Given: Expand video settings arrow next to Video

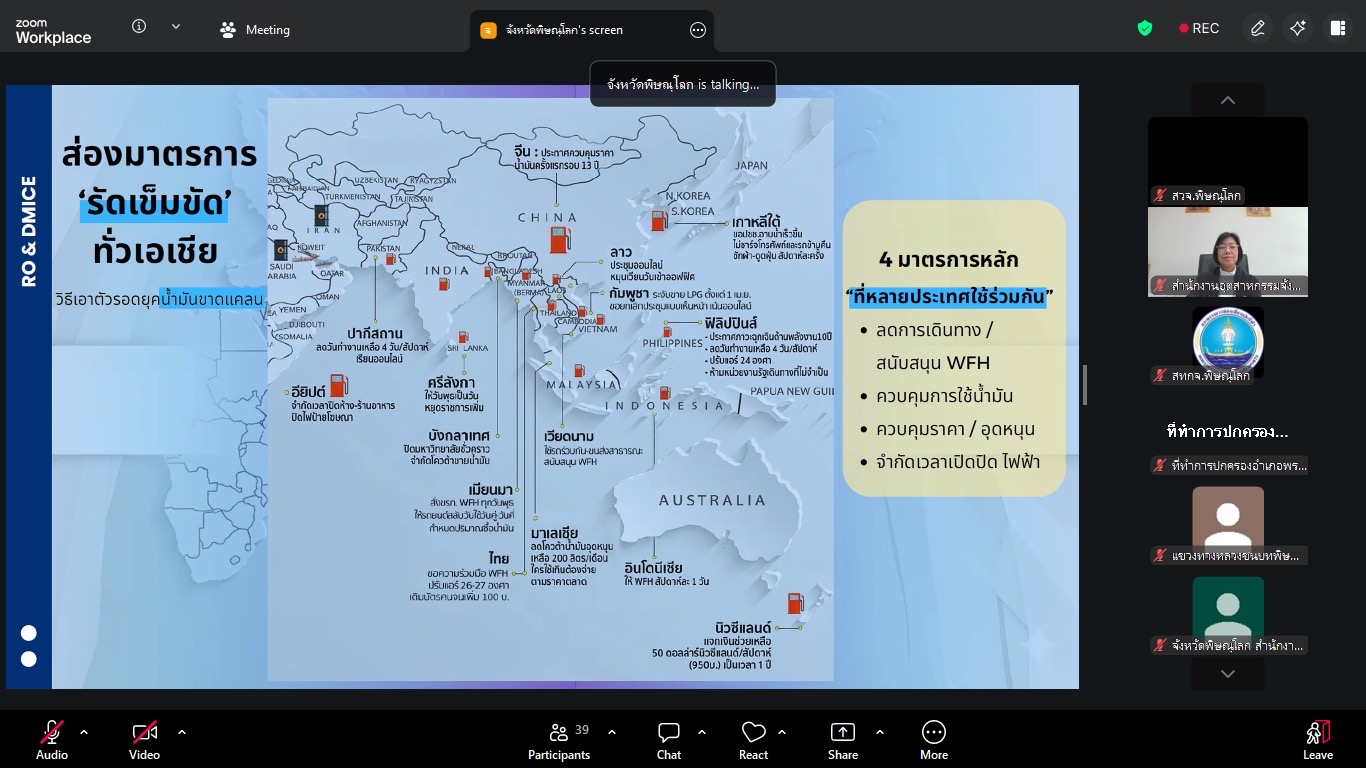Looking at the screenshot, I should (182, 732).
